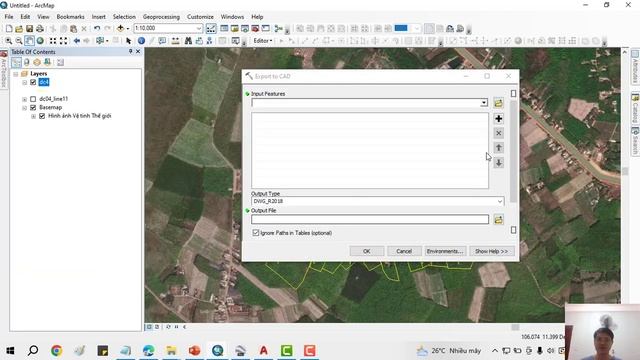640x360 pixels.
Task: Collapse the dc4 layer legend
Action: point(24,82)
